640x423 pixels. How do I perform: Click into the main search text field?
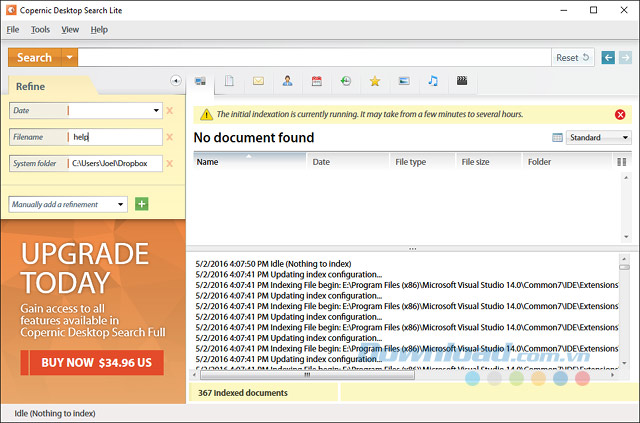pos(314,58)
